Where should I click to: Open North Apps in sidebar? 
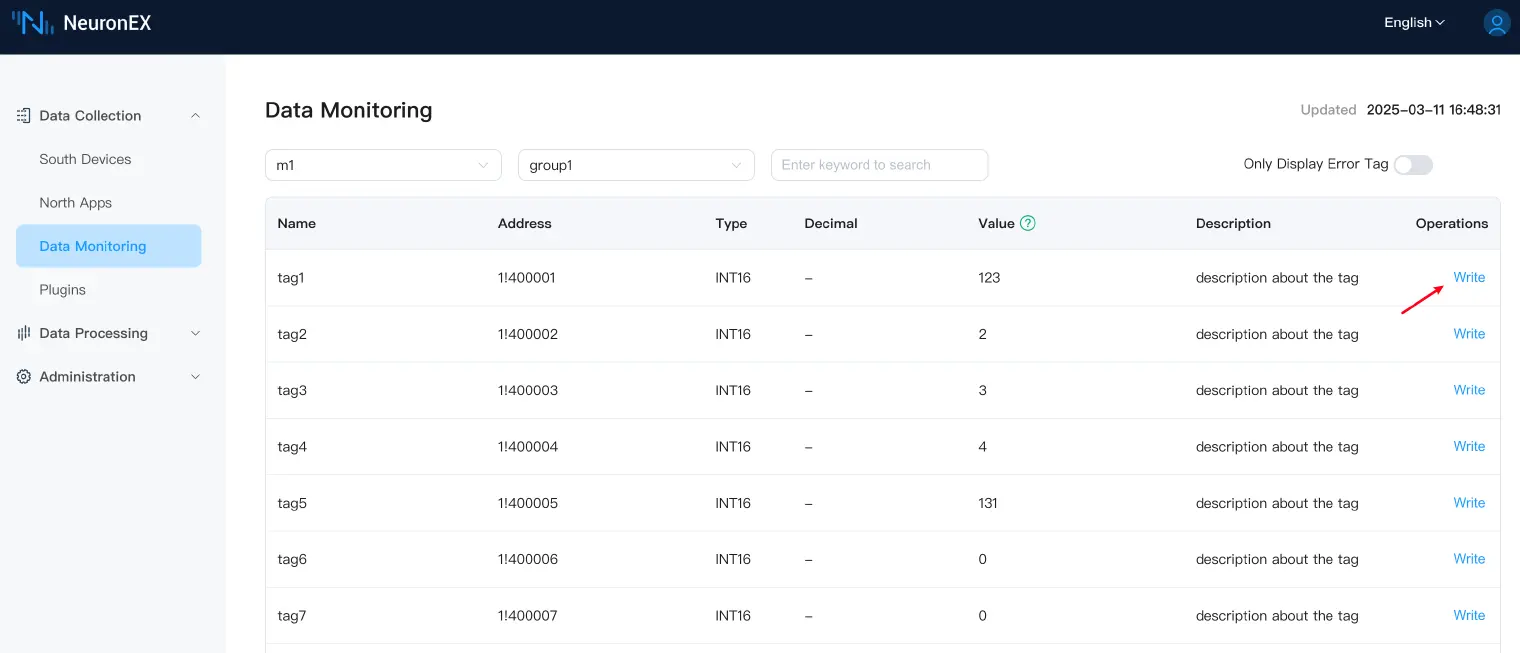coord(76,203)
